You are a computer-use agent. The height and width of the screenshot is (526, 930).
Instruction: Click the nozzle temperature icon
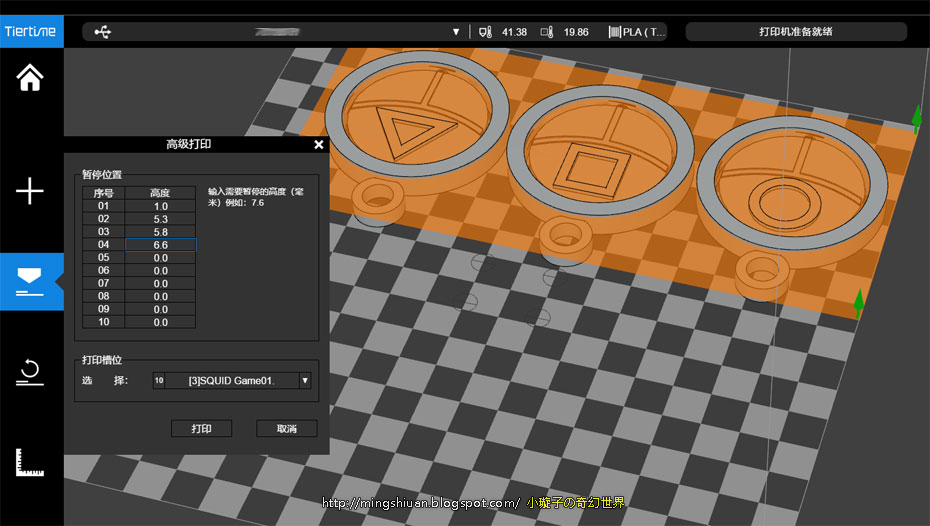pos(485,32)
